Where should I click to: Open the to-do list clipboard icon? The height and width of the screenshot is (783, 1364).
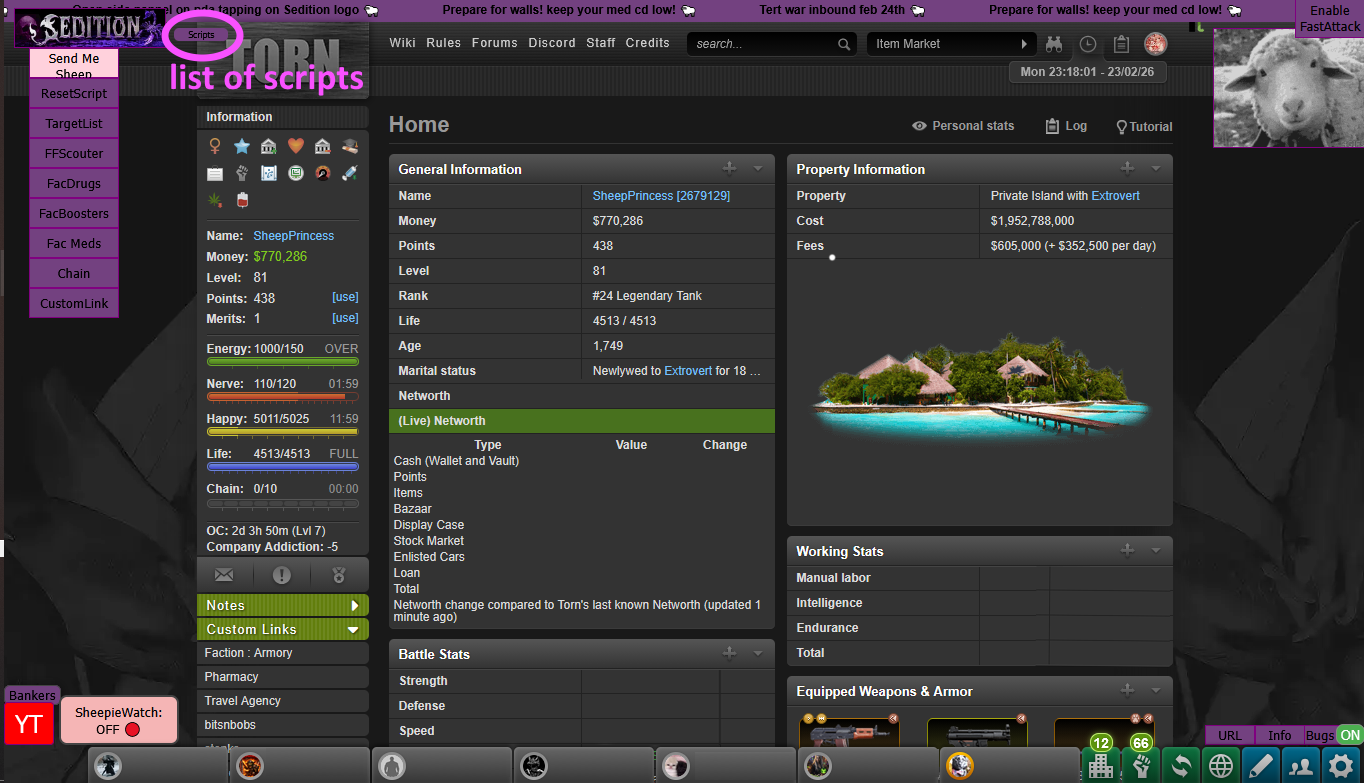point(1121,44)
